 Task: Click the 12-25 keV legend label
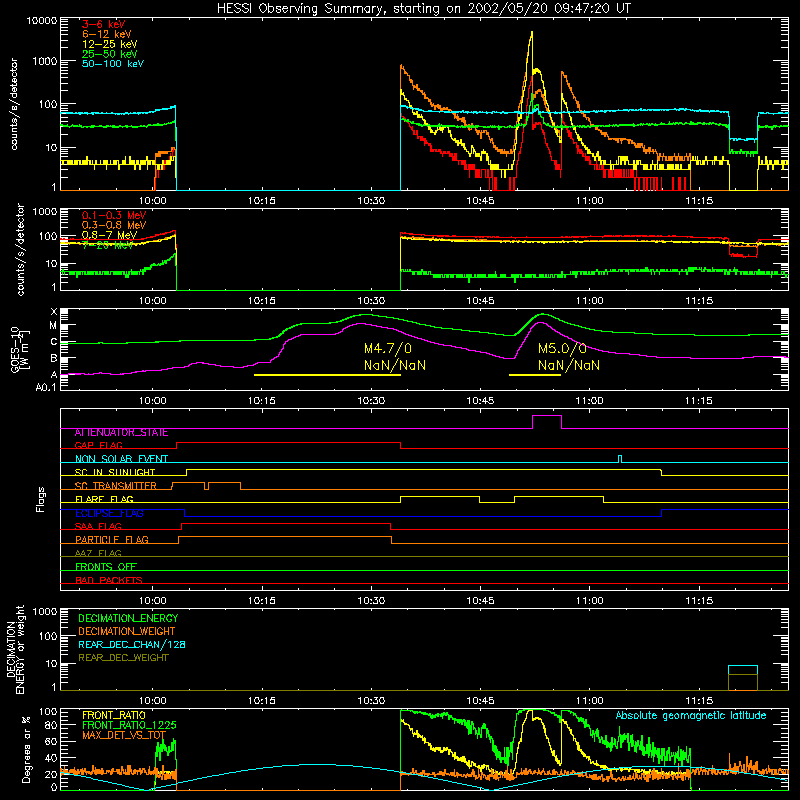[x=109, y=44]
